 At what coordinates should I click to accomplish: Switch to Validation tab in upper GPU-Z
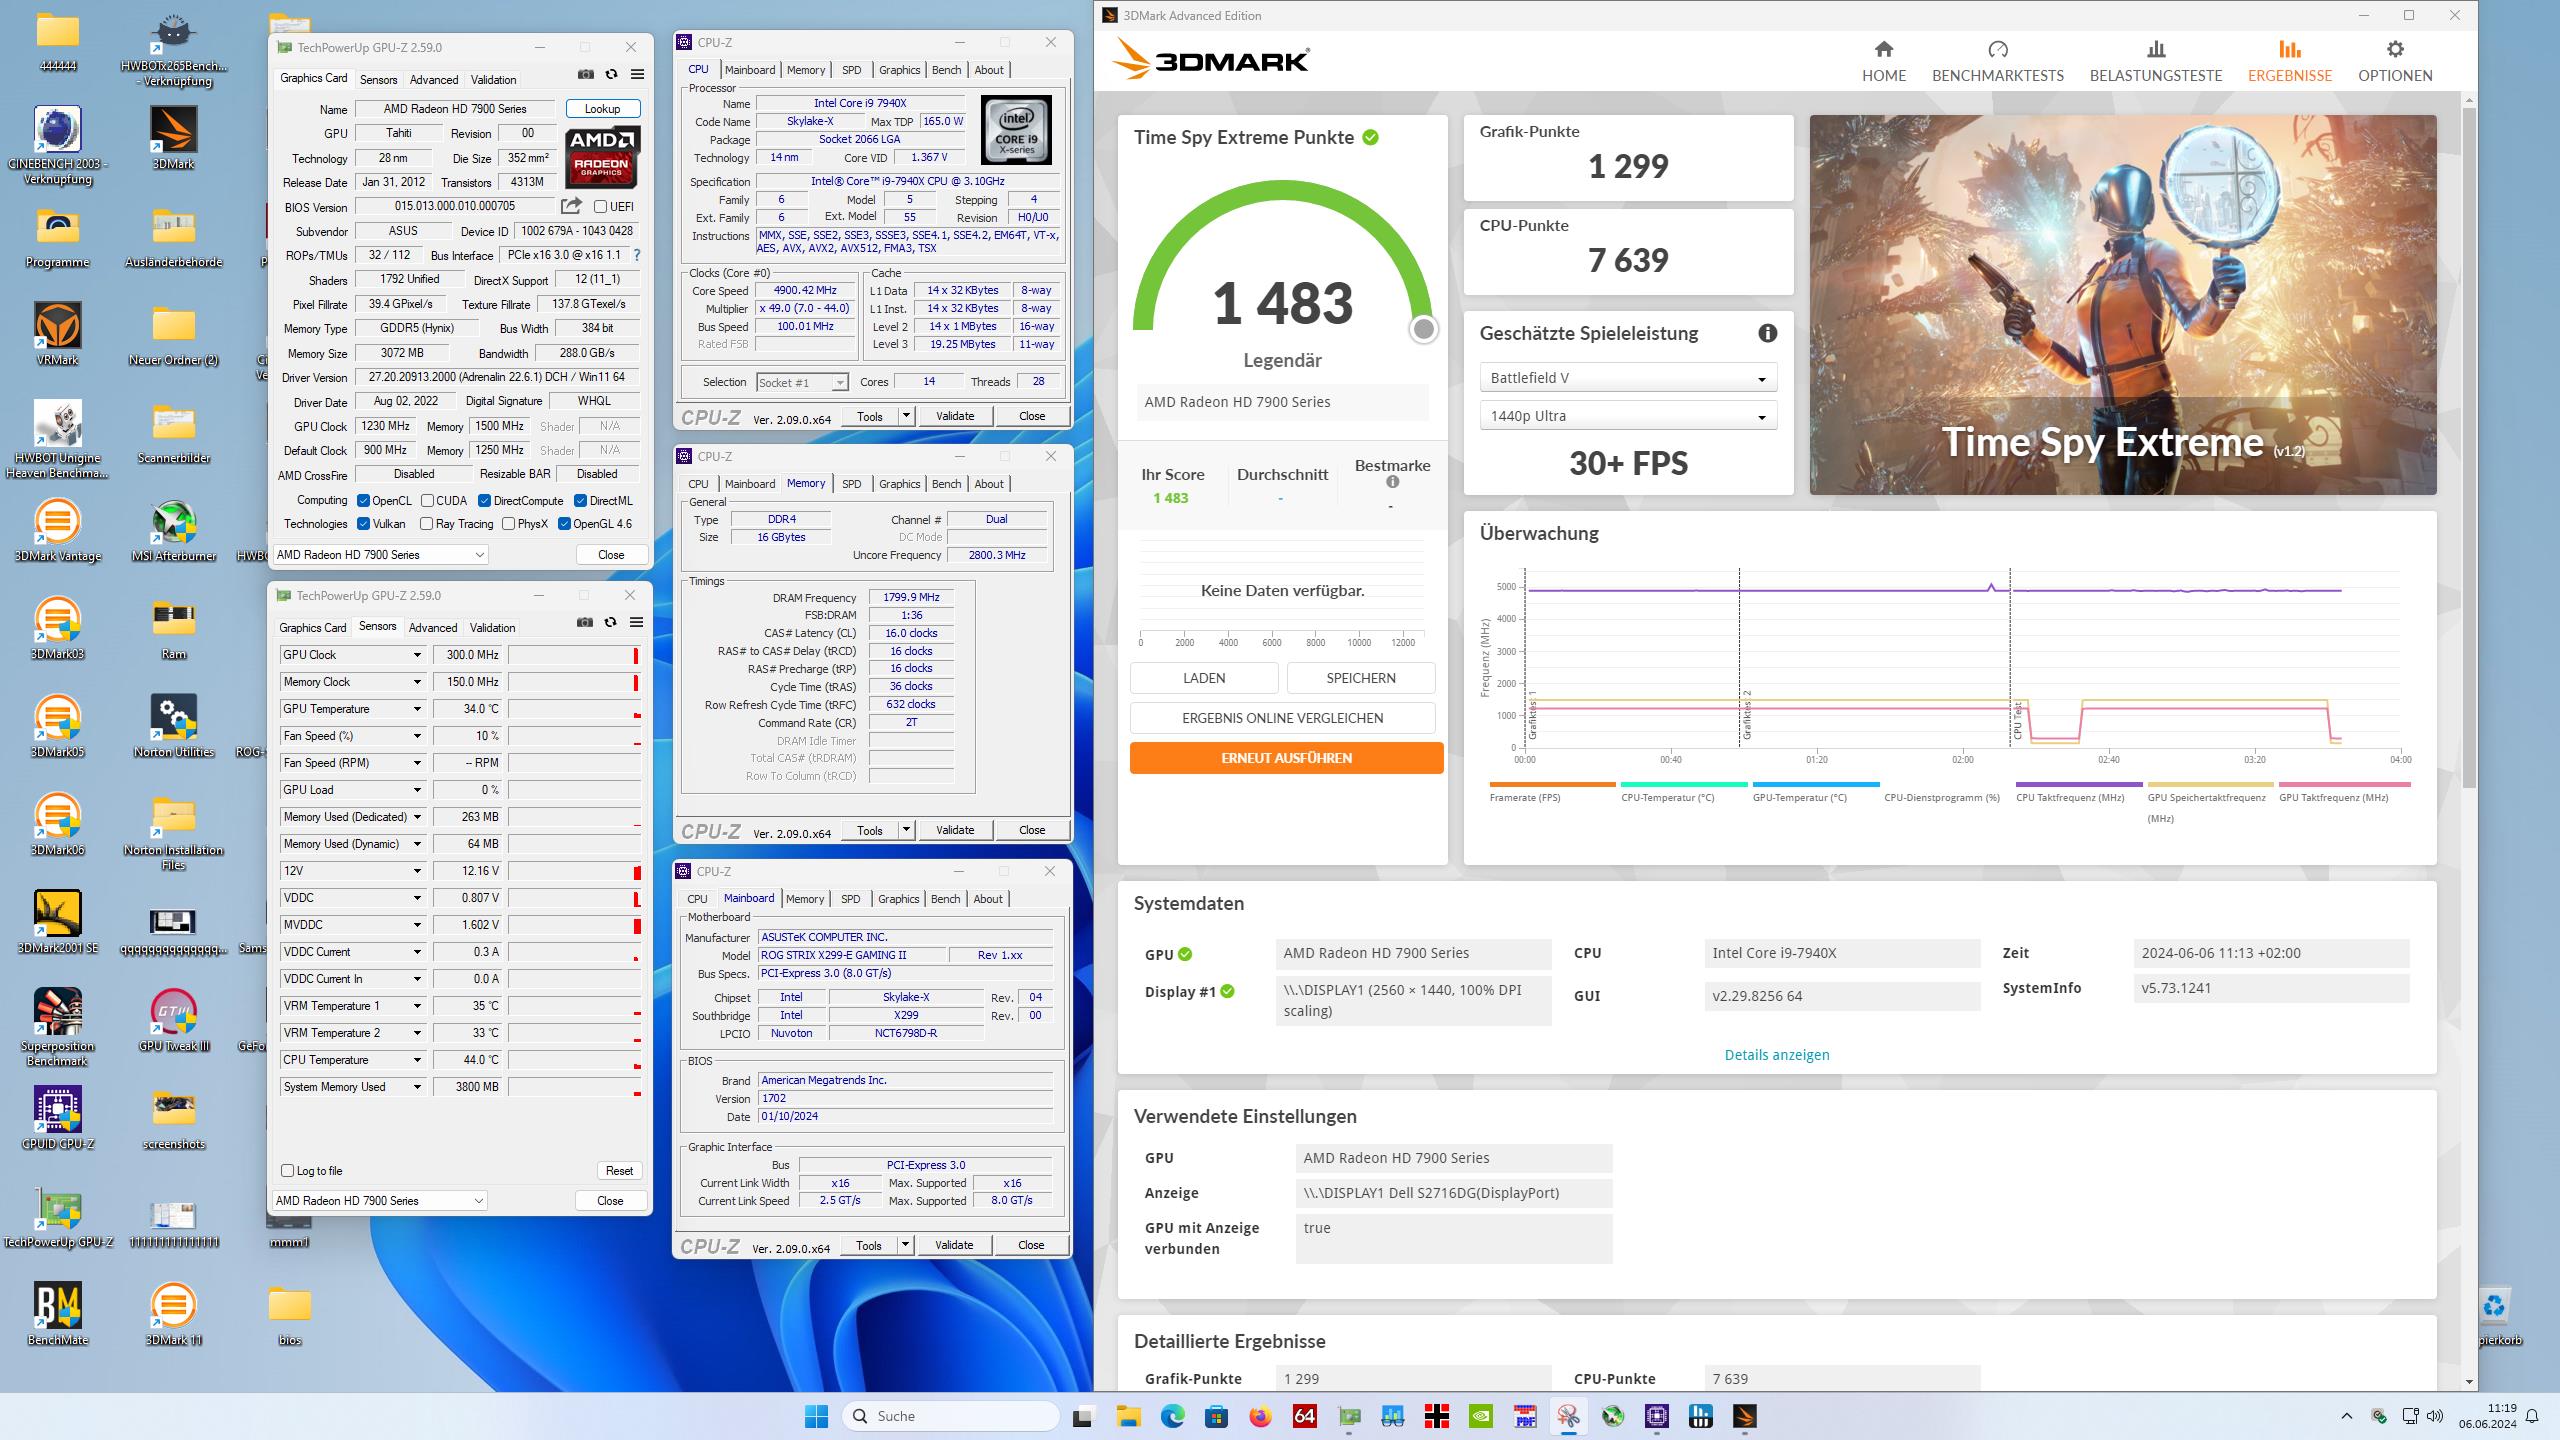[494, 80]
